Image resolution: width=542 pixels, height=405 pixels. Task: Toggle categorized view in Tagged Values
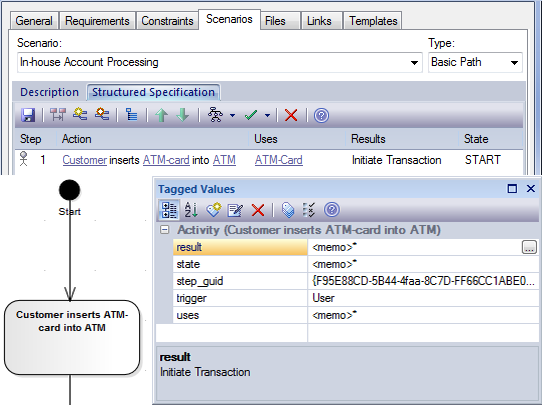(x=169, y=210)
